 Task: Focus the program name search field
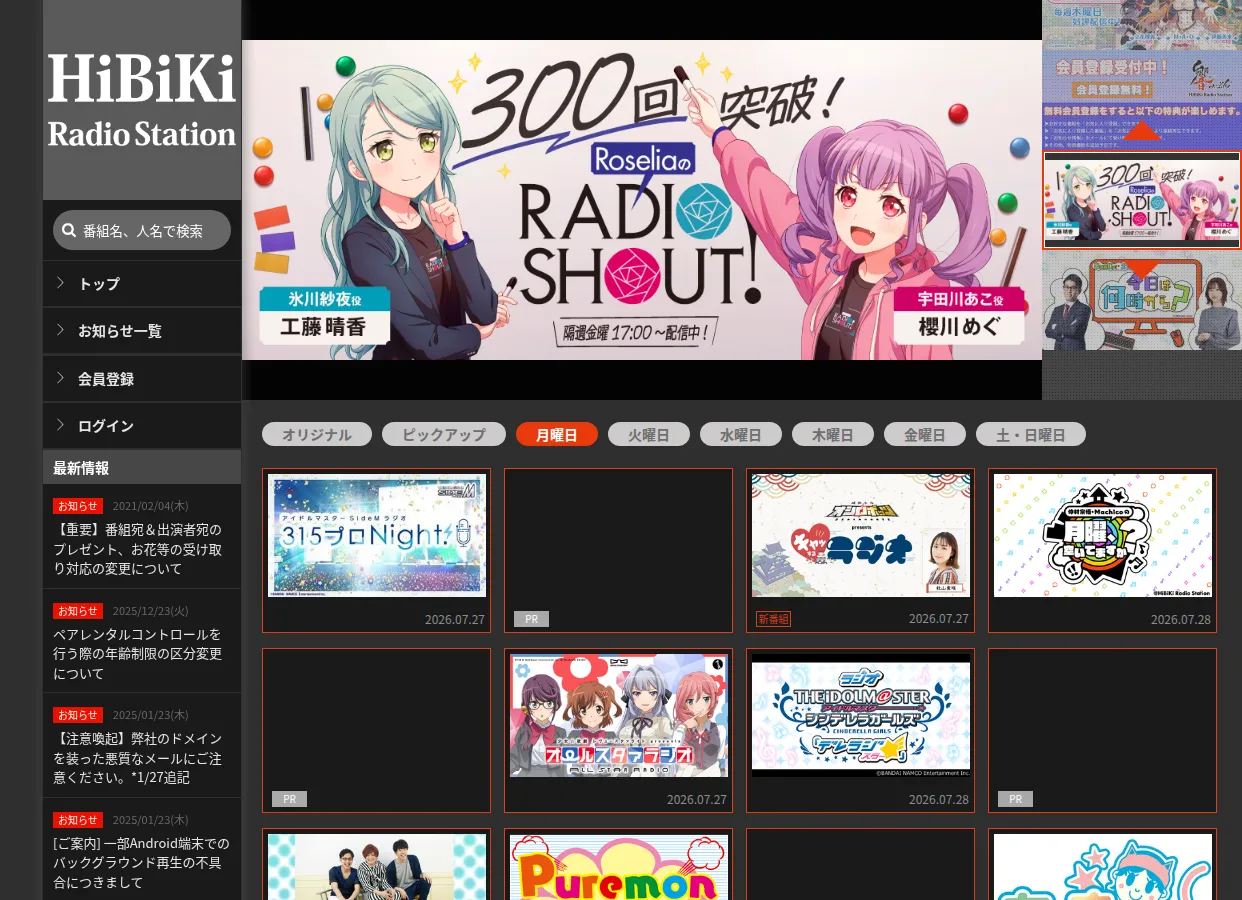tap(142, 230)
